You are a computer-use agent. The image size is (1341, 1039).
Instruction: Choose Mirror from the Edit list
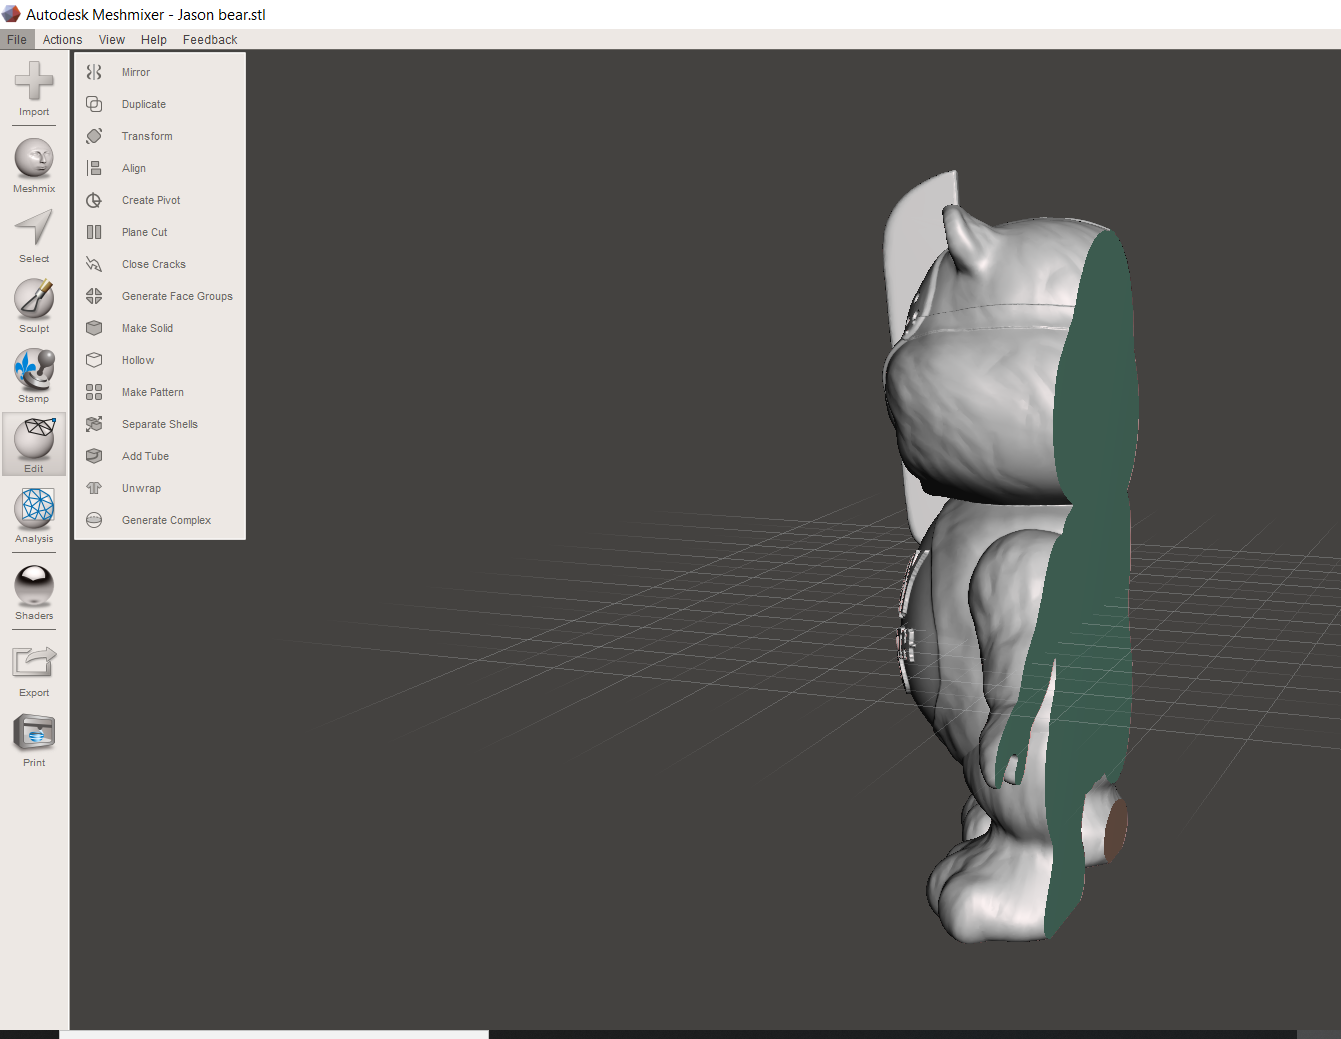(x=160, y=72)
